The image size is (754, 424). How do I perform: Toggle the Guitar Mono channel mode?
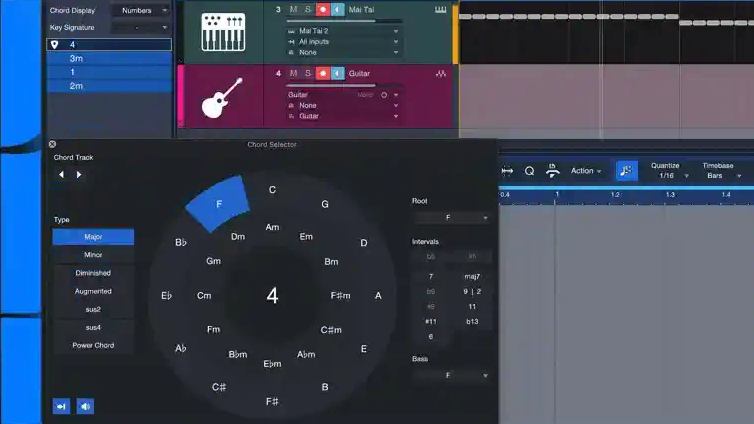click(x=384, y=95)
